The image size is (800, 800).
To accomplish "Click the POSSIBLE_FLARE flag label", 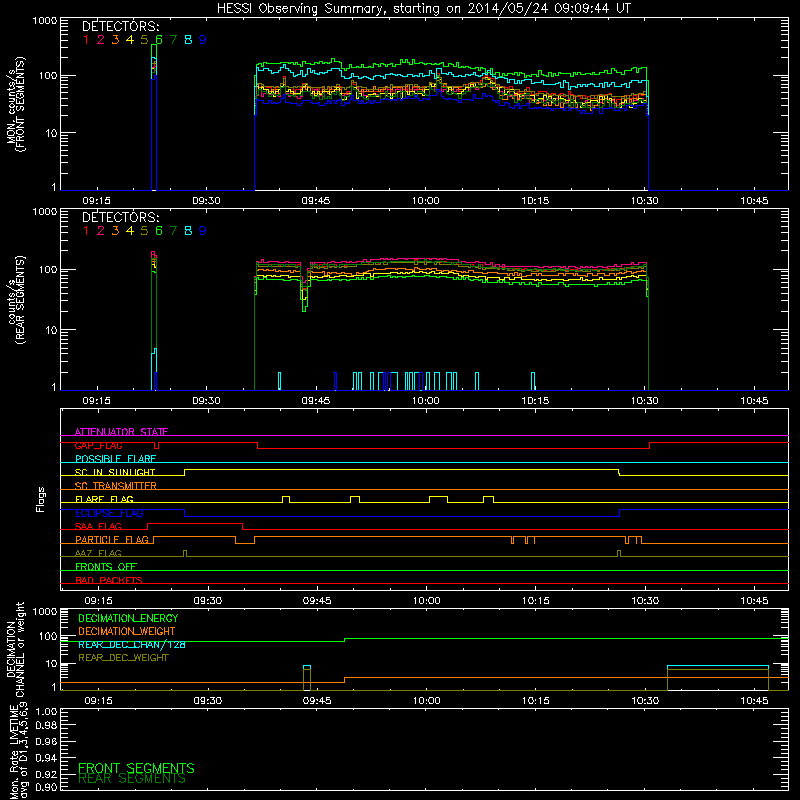I will (115, 459).
